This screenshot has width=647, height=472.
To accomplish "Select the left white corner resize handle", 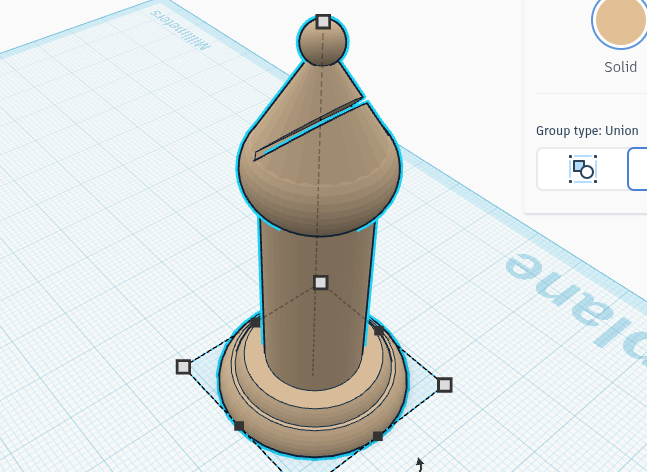I will (183, 367).
